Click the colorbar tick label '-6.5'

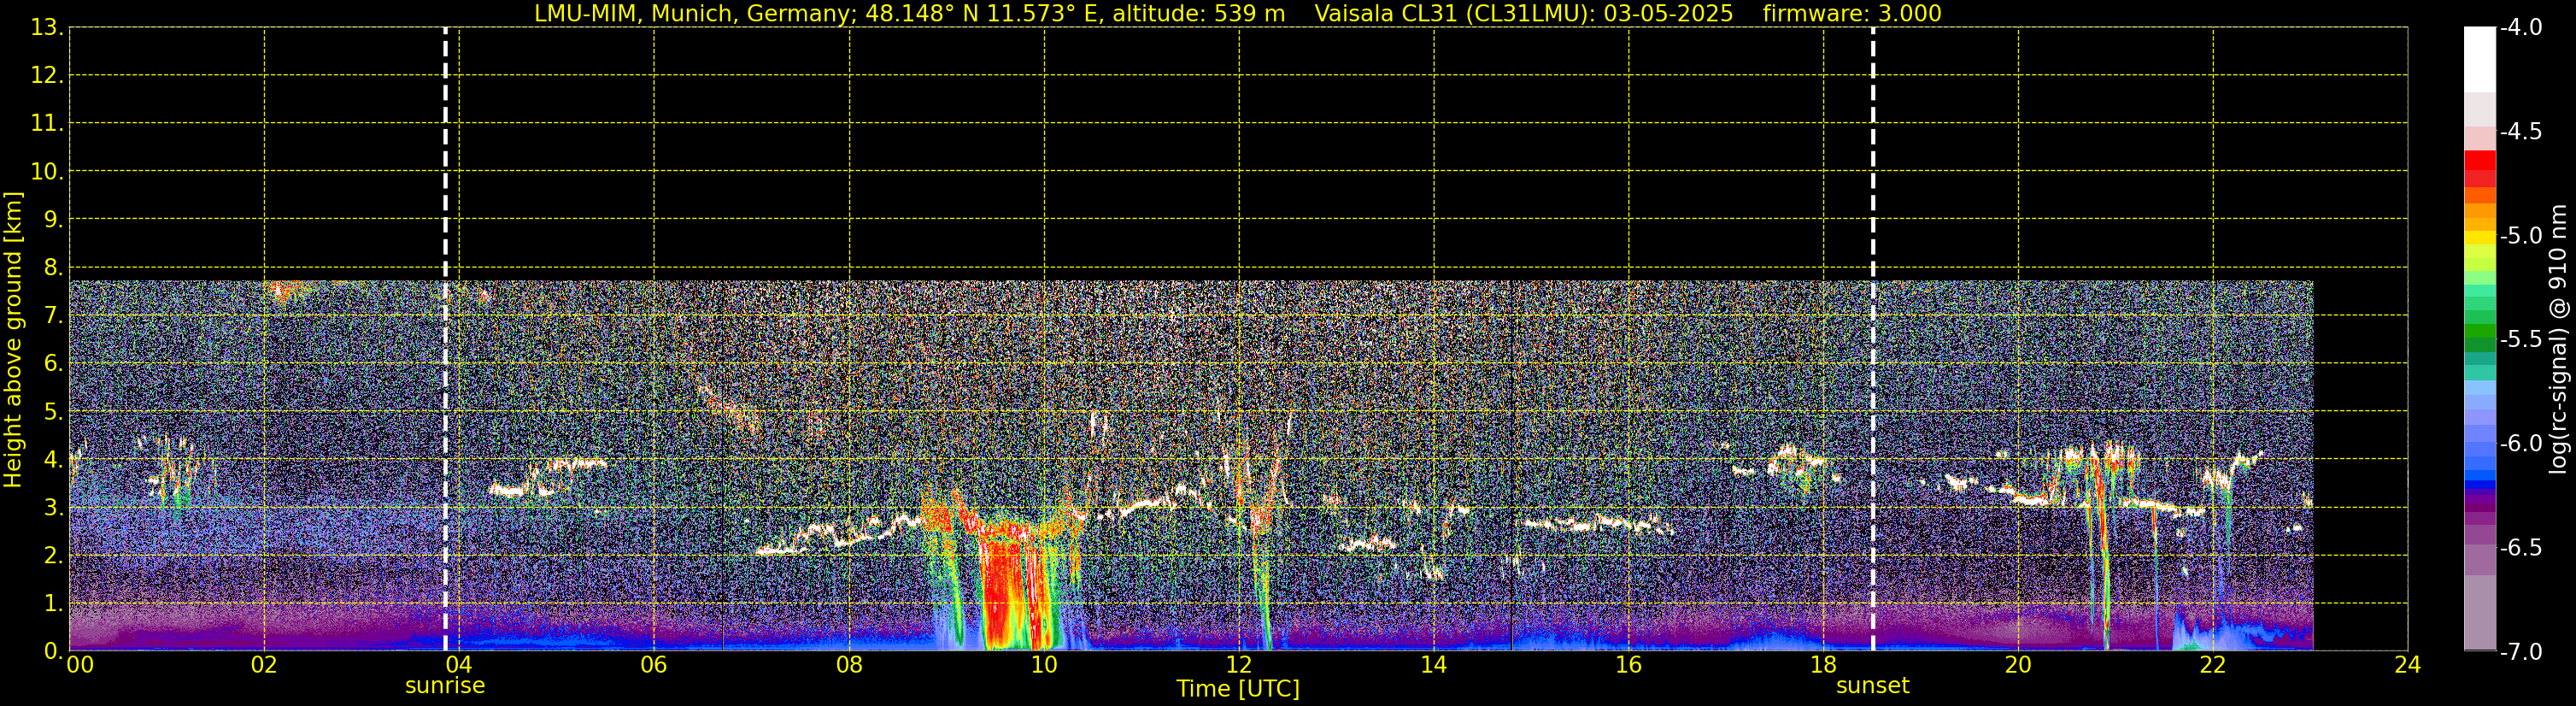[x=2520, y=548]
